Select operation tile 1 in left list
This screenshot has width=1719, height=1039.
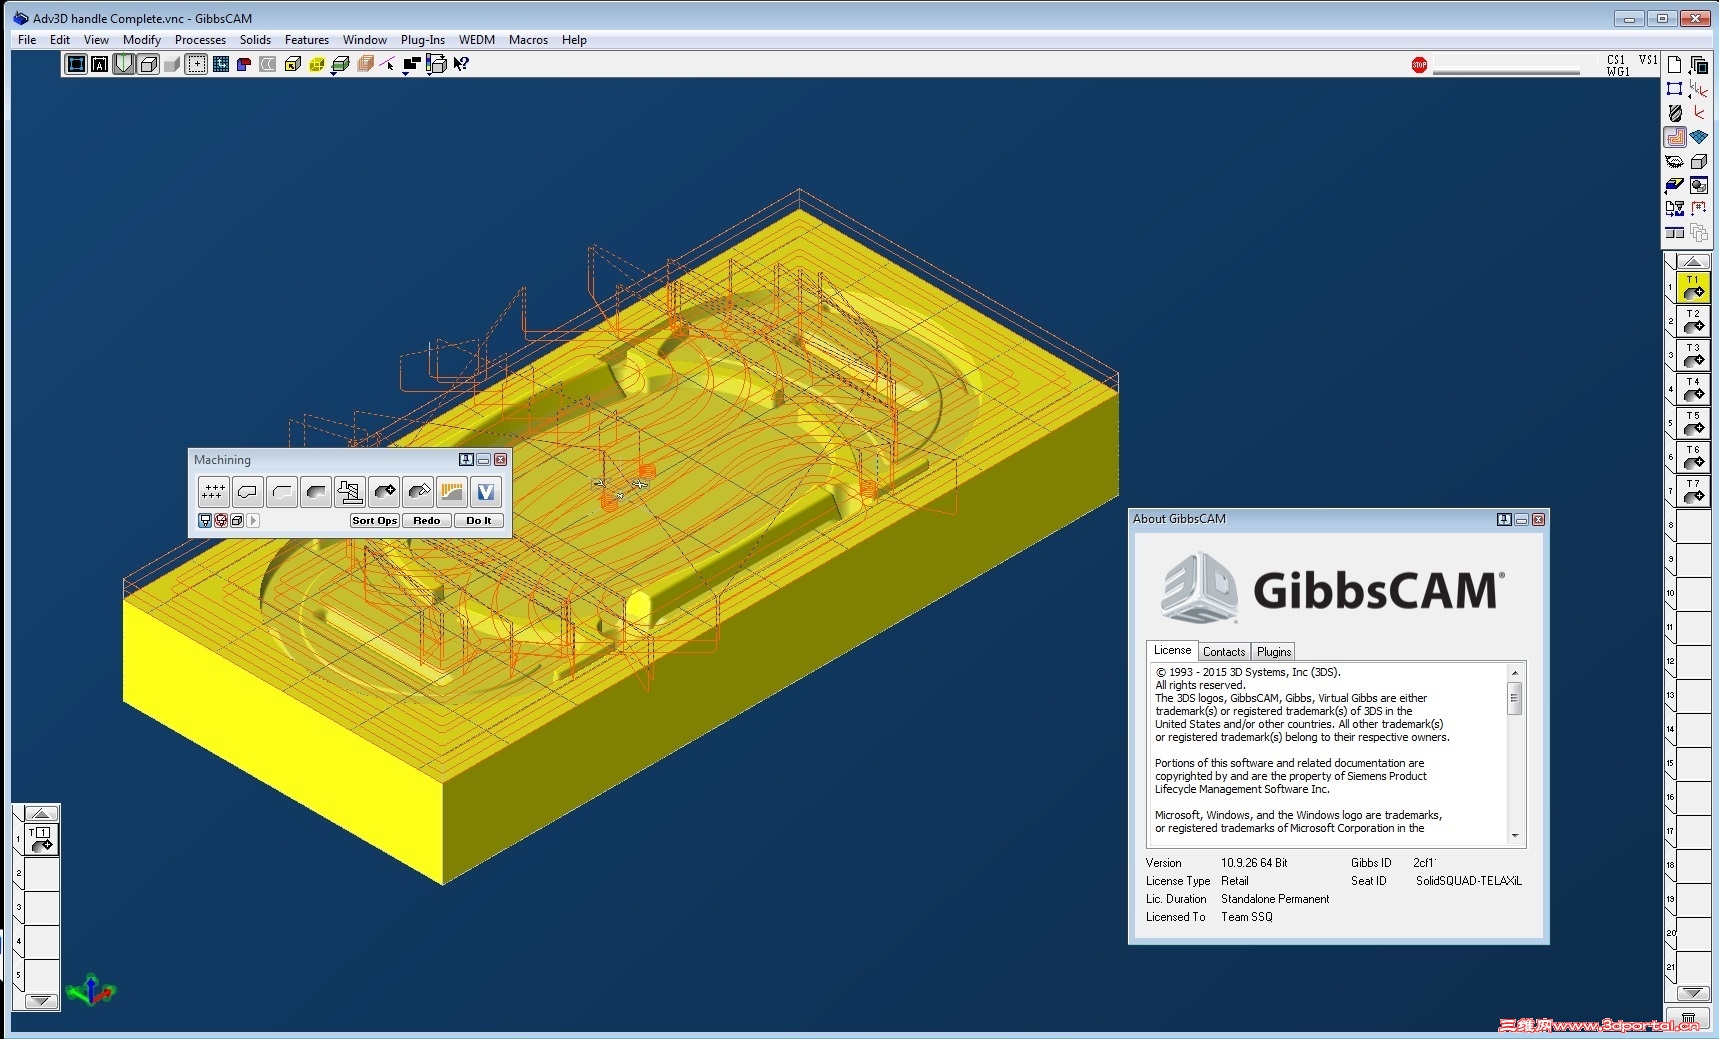[x=41, y=840]
